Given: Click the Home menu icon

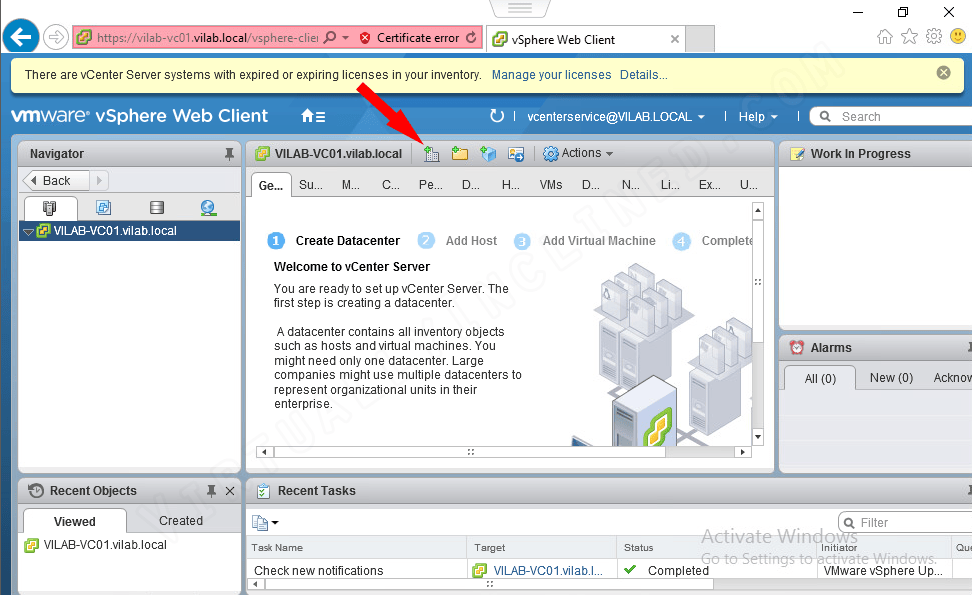Looking at the screenshot, I should (313, 116).
